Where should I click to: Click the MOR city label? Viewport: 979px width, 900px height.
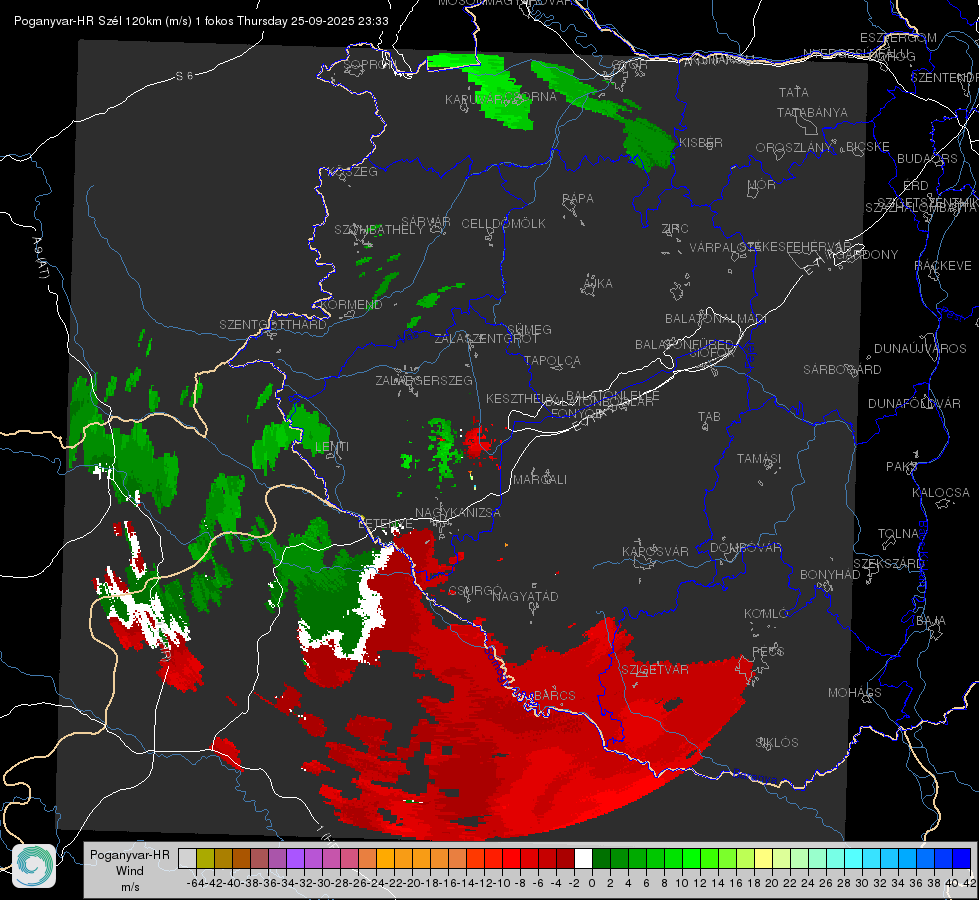click(x=762, y=184)
